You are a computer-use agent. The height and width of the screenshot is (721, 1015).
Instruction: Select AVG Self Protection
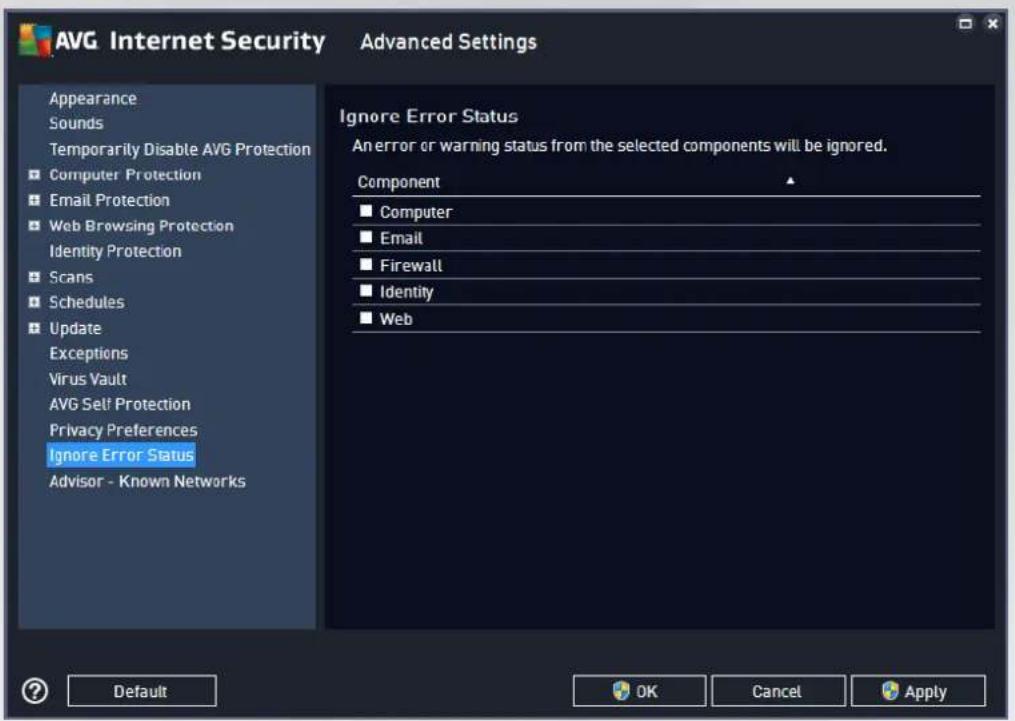pyautogui.click(x=120, y=405)
